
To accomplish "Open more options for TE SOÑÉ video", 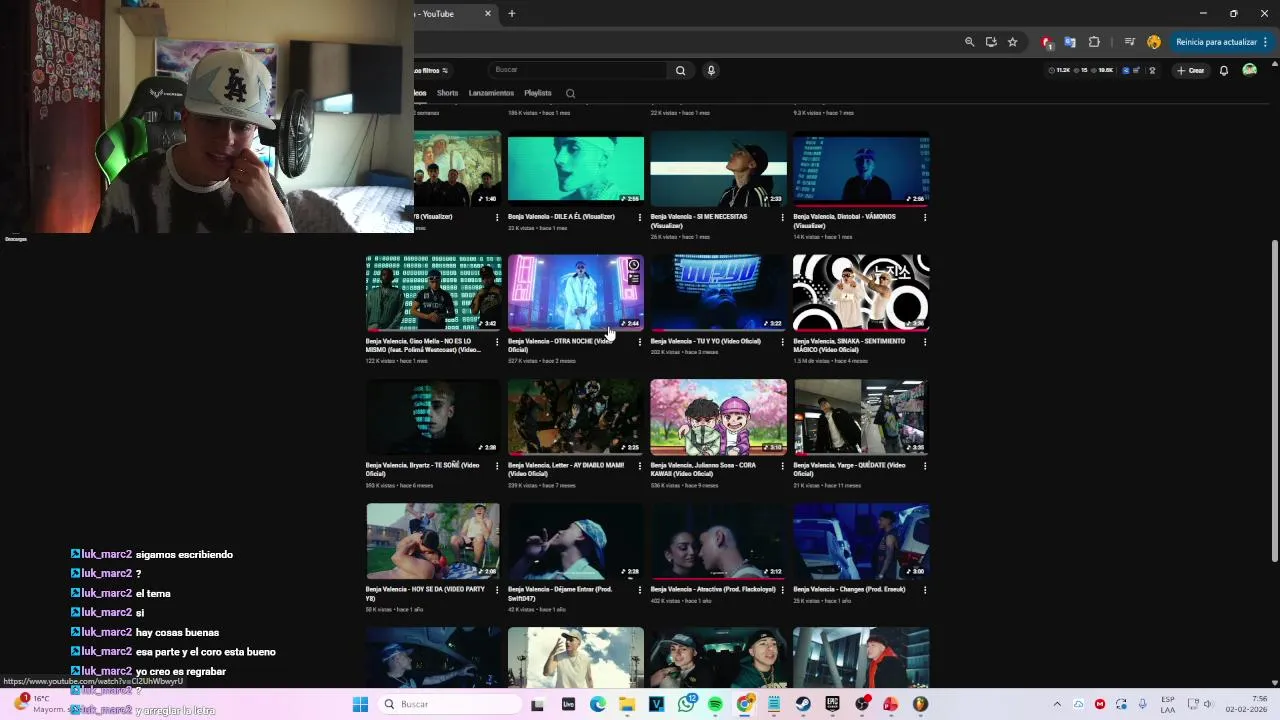I will (x=497, y=466).
